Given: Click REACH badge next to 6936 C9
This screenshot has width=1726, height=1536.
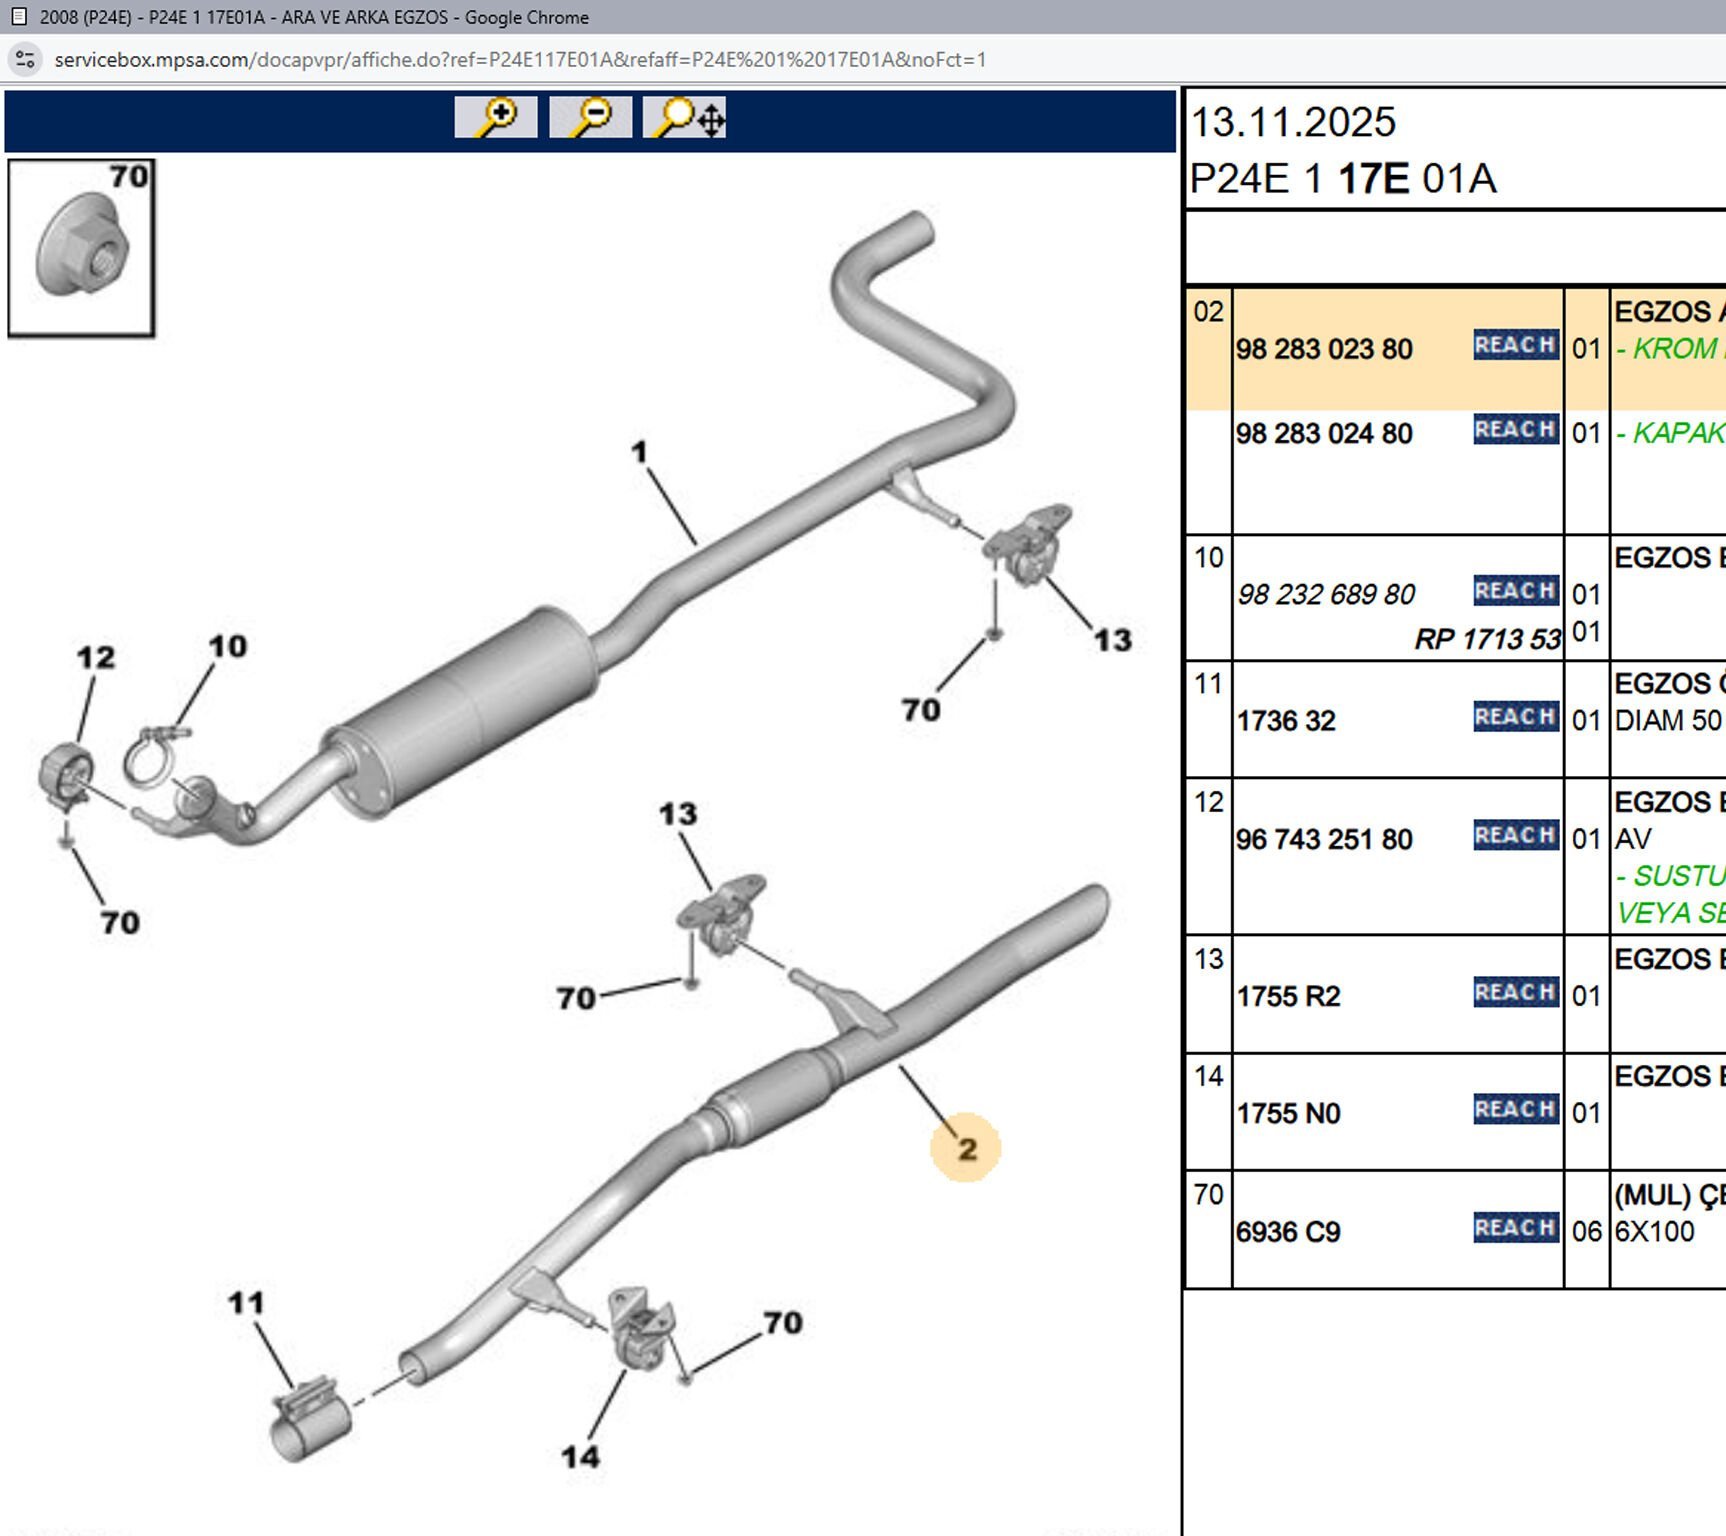Looking at the screenshot, I should click(x=1515, y=1228).
